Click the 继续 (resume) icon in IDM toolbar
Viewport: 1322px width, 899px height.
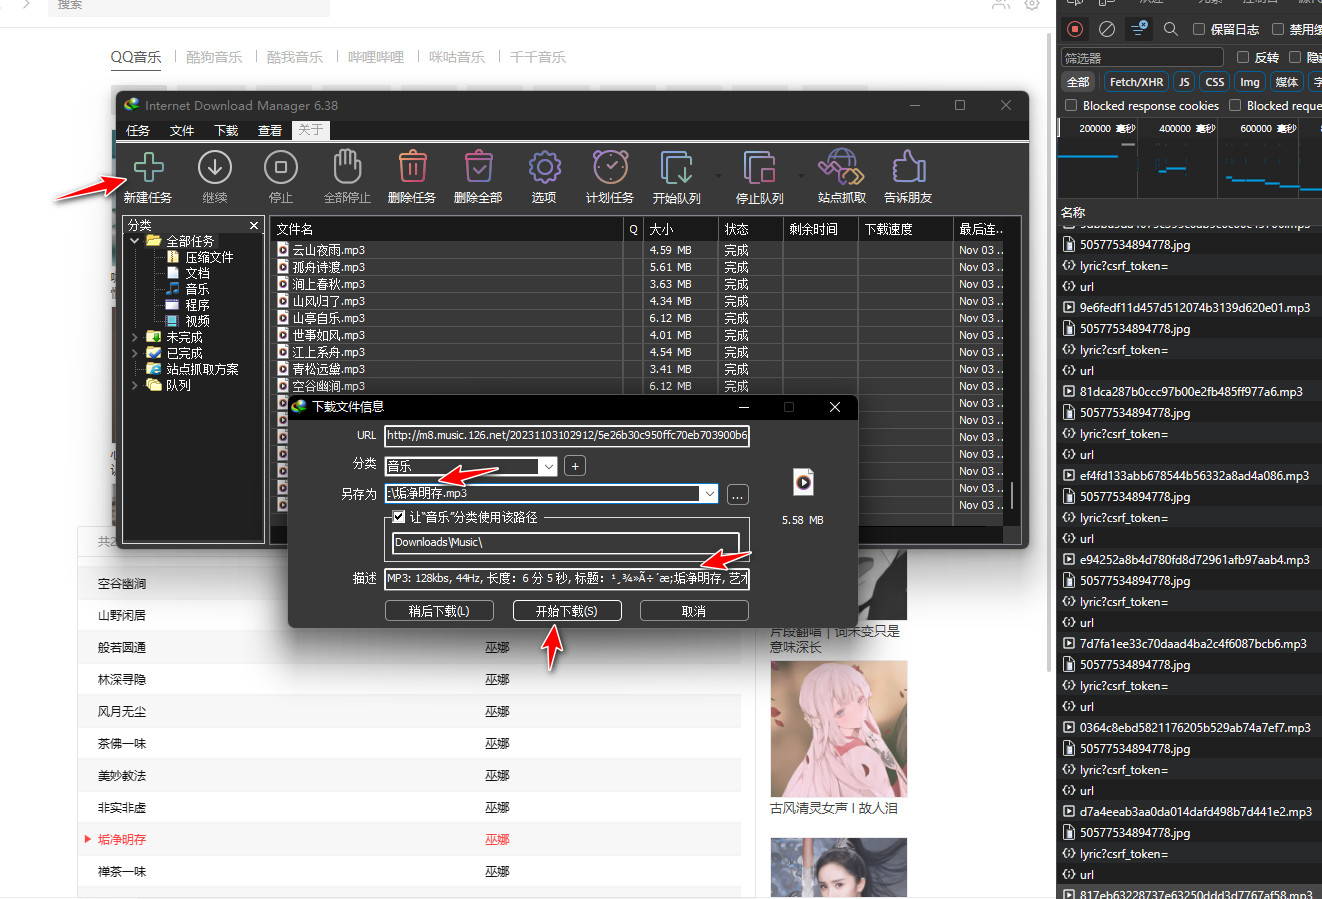click(x=215, y=167)
